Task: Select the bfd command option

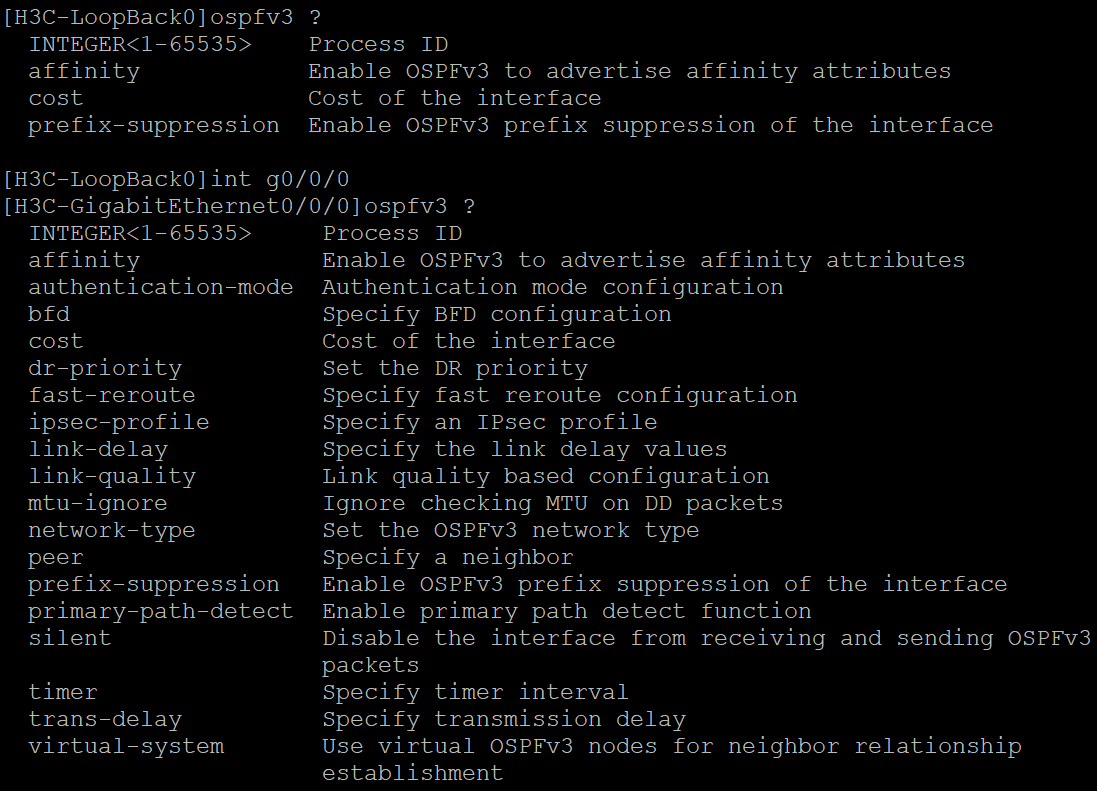Action: pyautogui.click(x=49, y=314)
